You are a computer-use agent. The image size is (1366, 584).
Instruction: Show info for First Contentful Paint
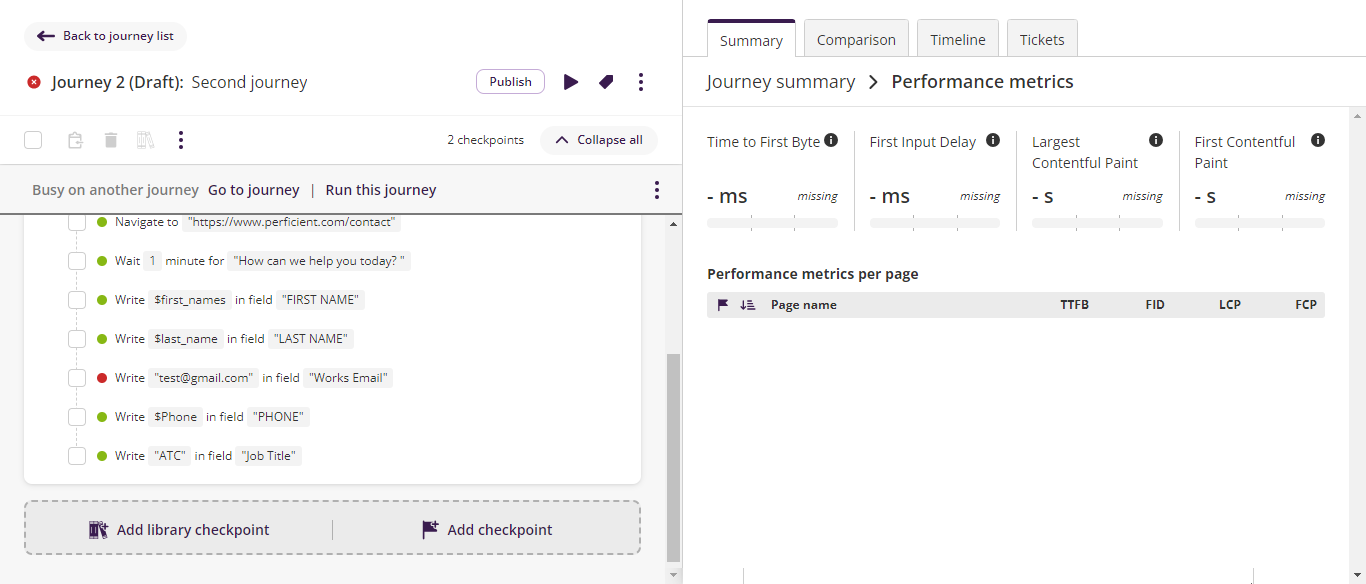pos(1318,140)
